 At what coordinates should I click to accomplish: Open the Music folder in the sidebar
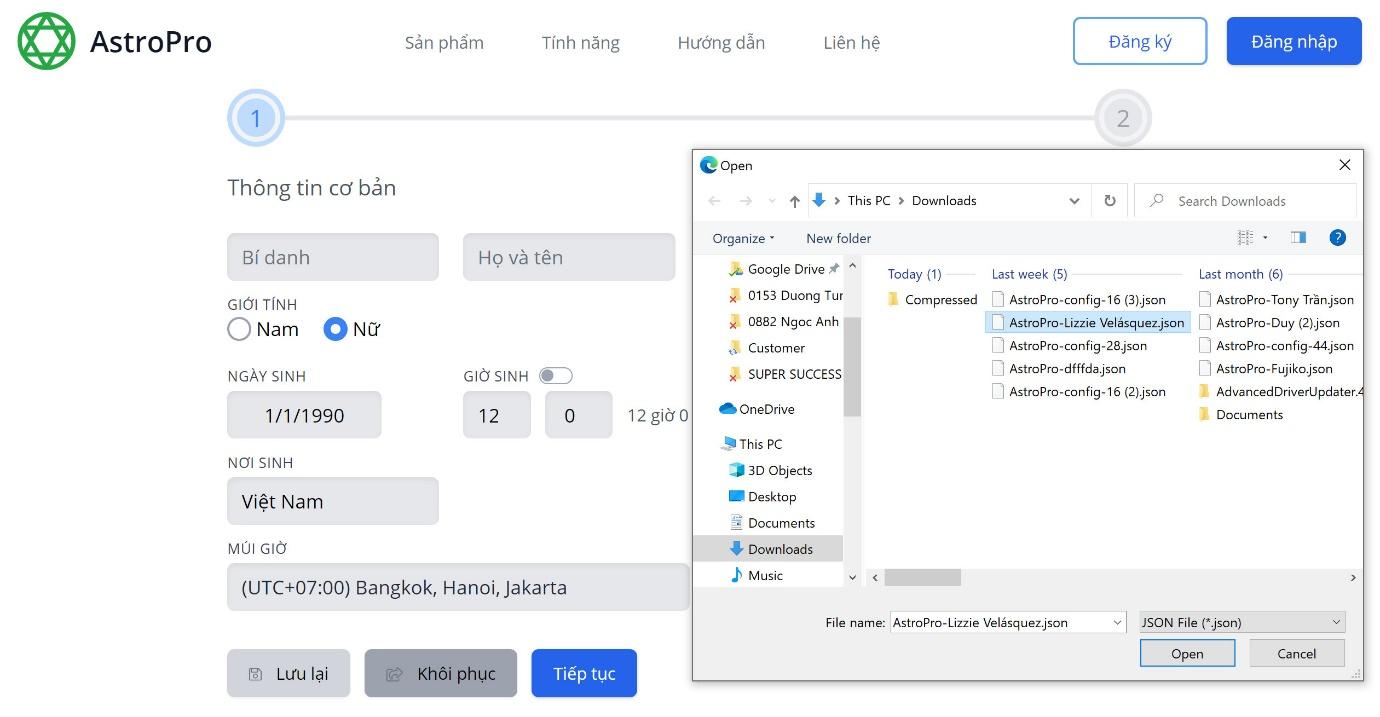pos(766,575)
